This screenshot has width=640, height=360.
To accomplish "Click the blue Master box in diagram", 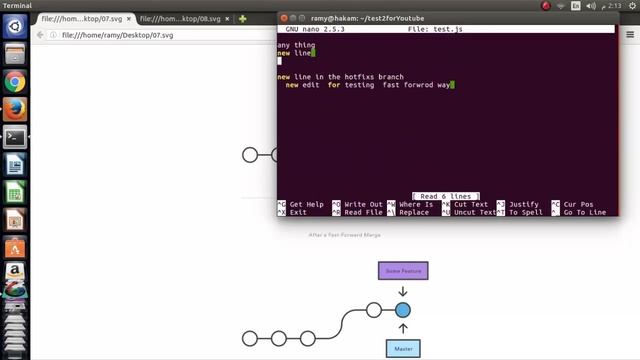I will [x=403, y=349].
